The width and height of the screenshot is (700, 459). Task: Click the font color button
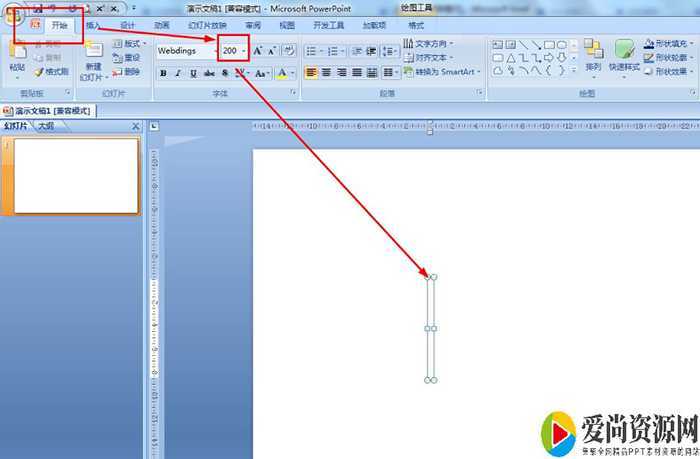(x=283, y=73)
